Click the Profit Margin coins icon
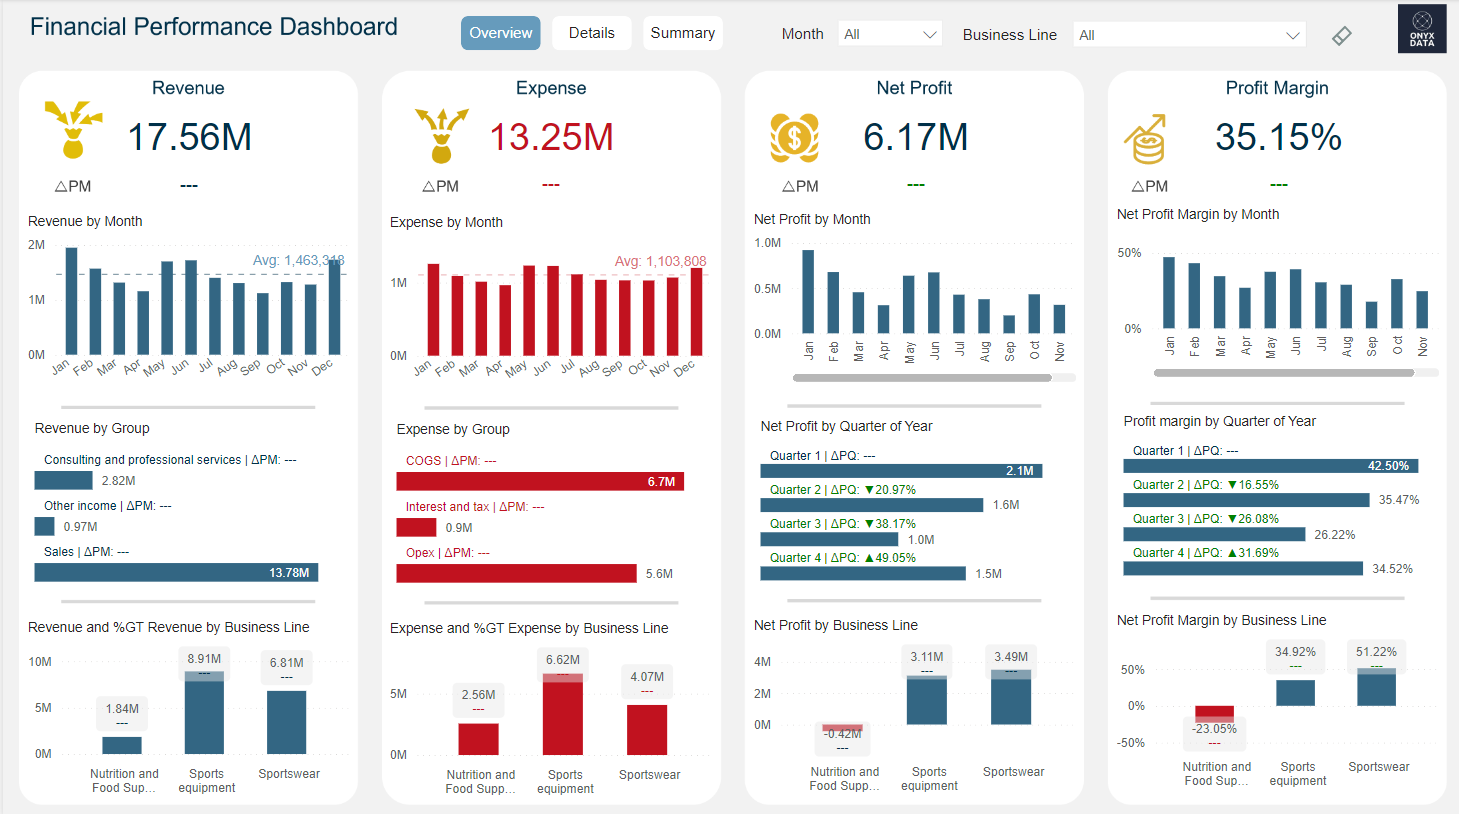 pos(1146,139)
